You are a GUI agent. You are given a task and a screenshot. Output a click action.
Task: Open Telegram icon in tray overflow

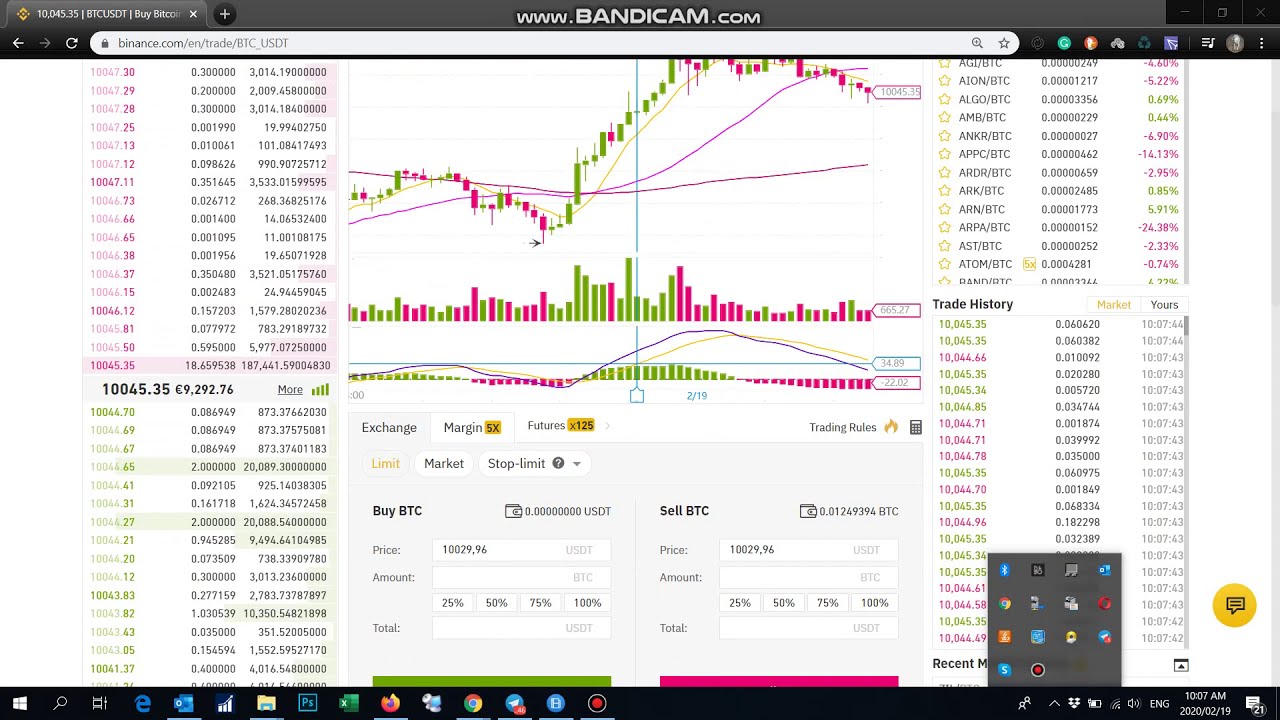coord(1105,637)
